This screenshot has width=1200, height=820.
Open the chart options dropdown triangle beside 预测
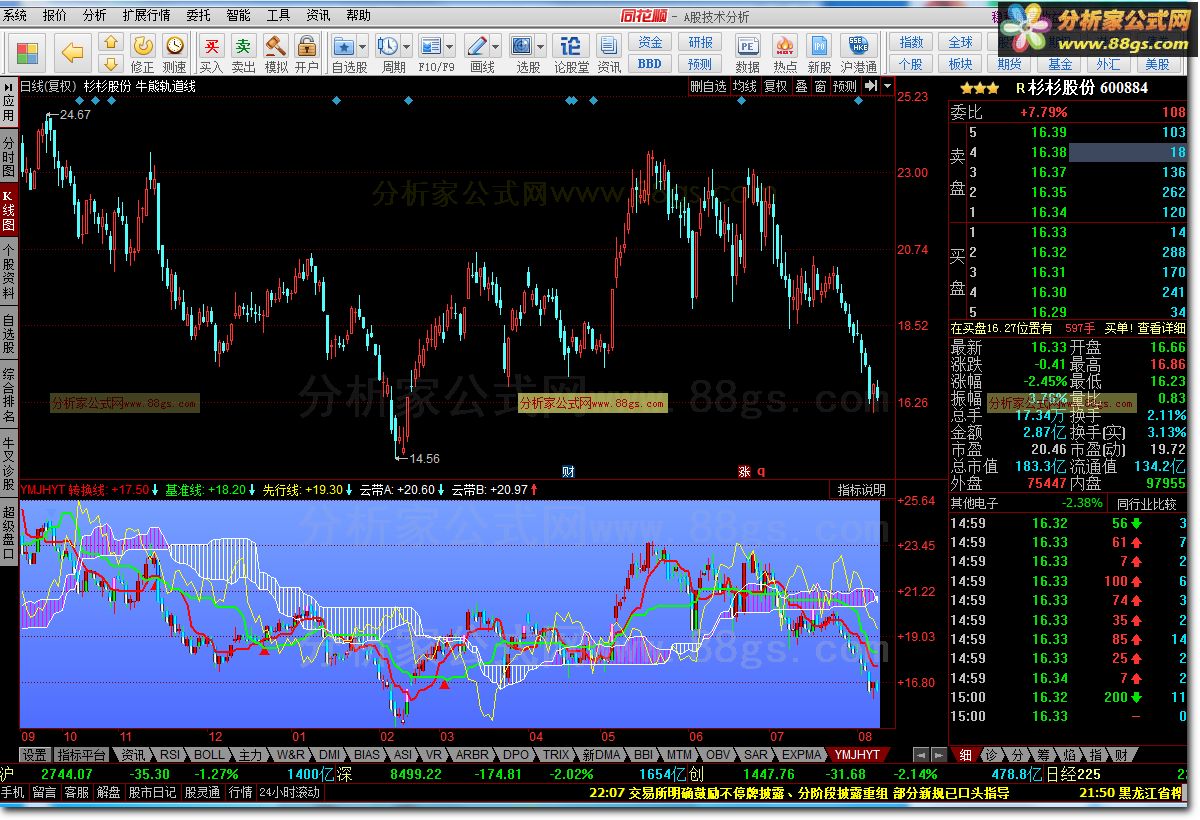(887, 86)
